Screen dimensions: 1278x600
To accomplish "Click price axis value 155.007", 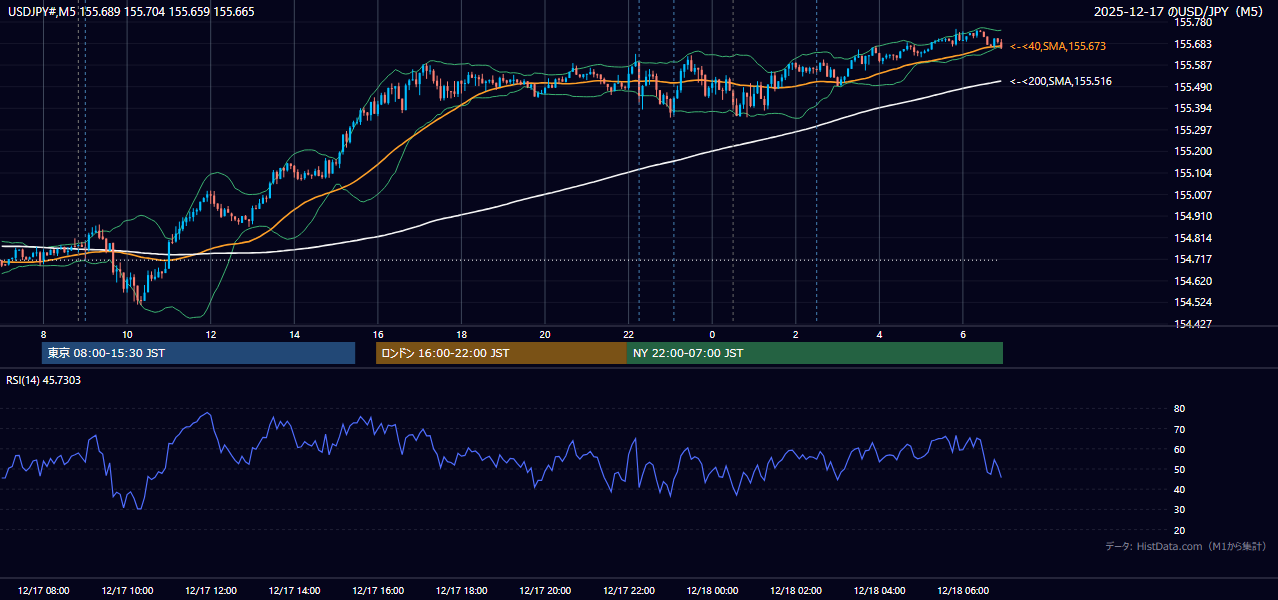I will (1192, 195).
